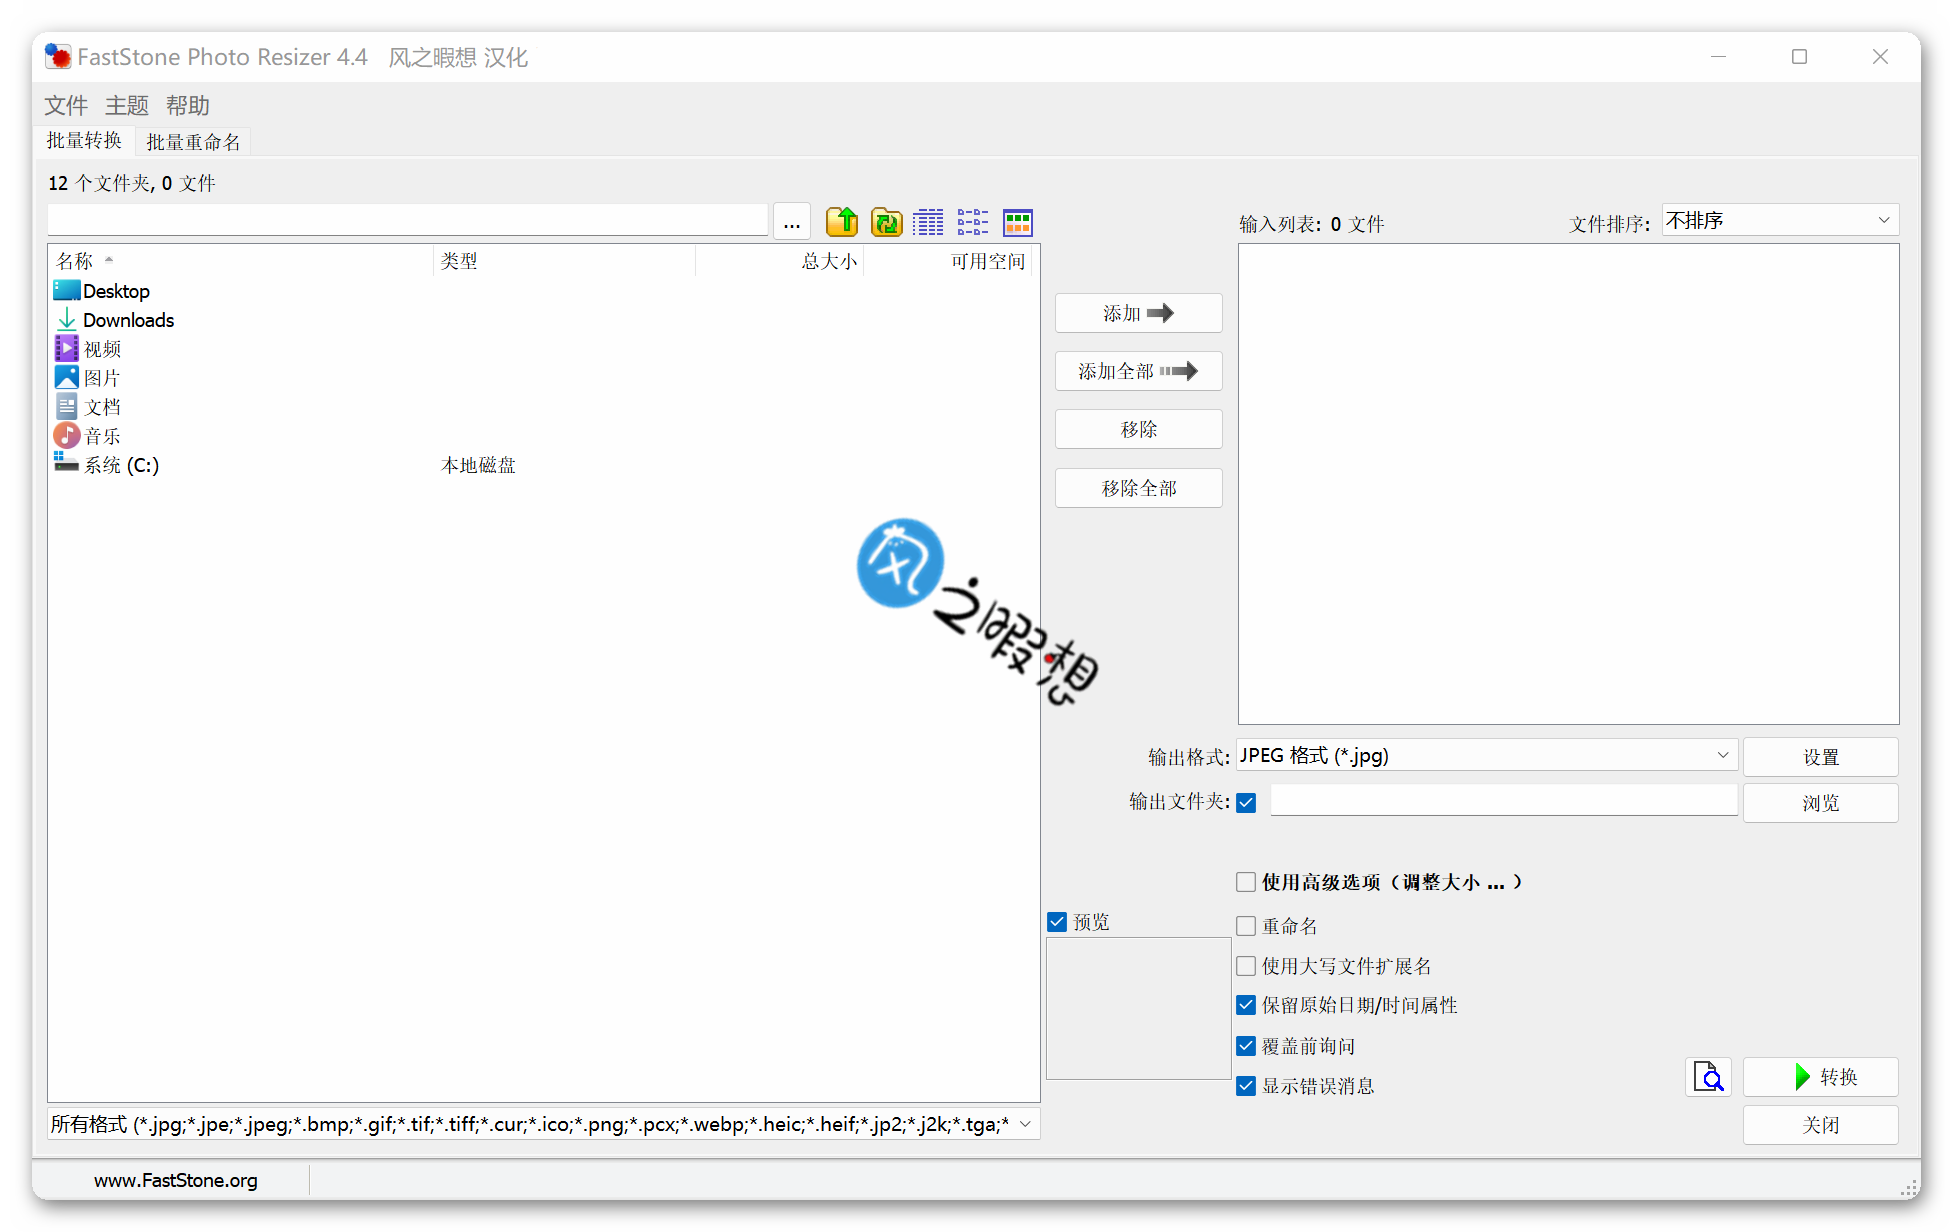Select the 音乐 folder icon

tap(67, 436)
